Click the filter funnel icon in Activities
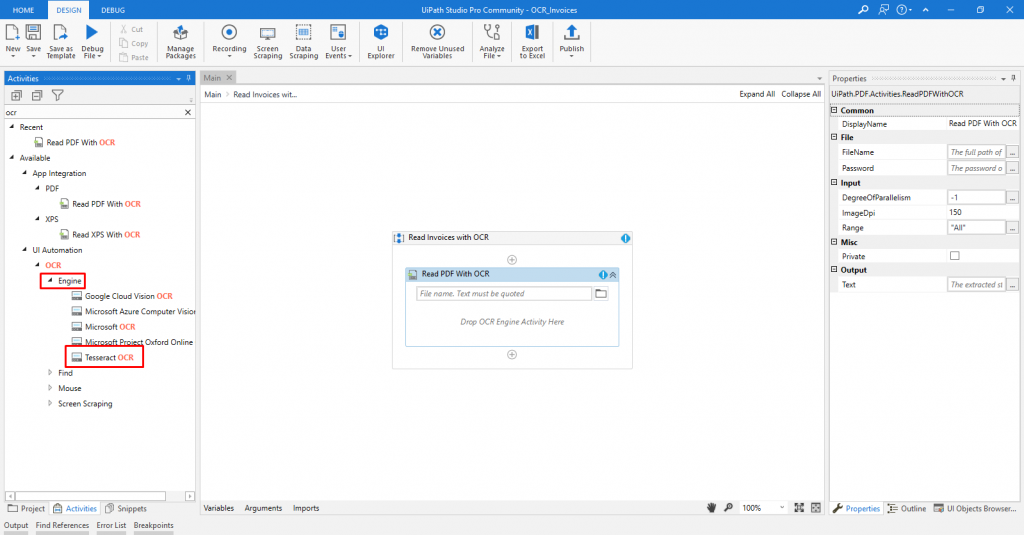Image resolution: width=1024 pixels, height=535 pixels. [x=57, y=95]
